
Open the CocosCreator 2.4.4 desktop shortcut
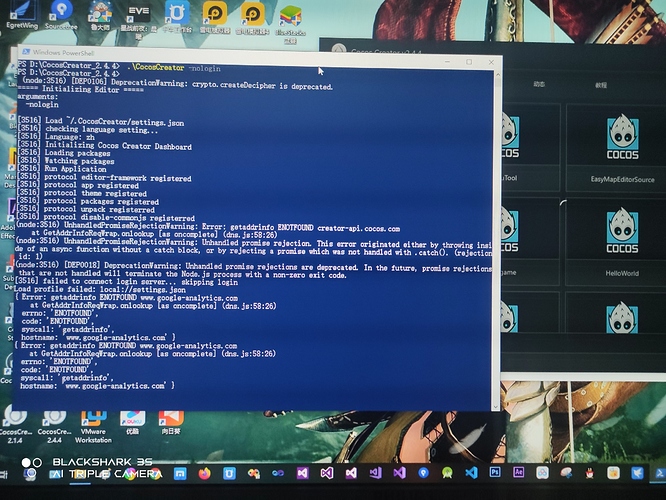coord(54,427)
